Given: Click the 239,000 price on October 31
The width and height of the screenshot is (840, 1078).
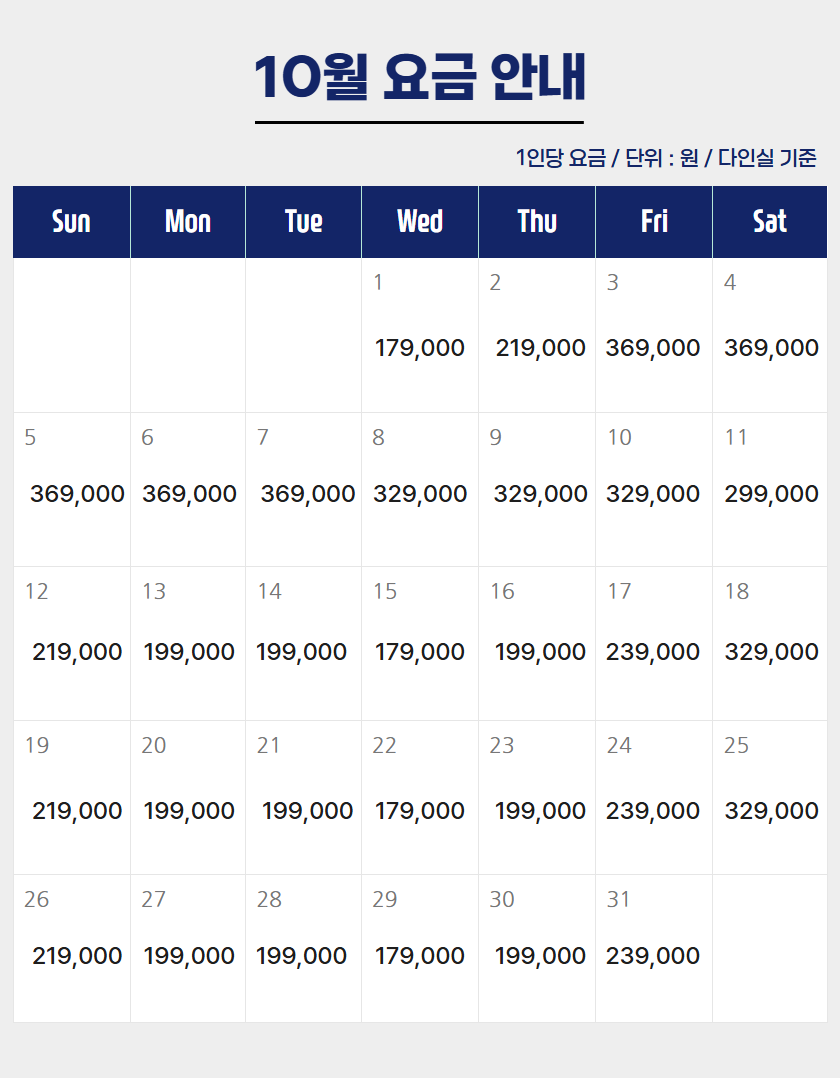Looking at the screenshot, I should tap(652, 956).
